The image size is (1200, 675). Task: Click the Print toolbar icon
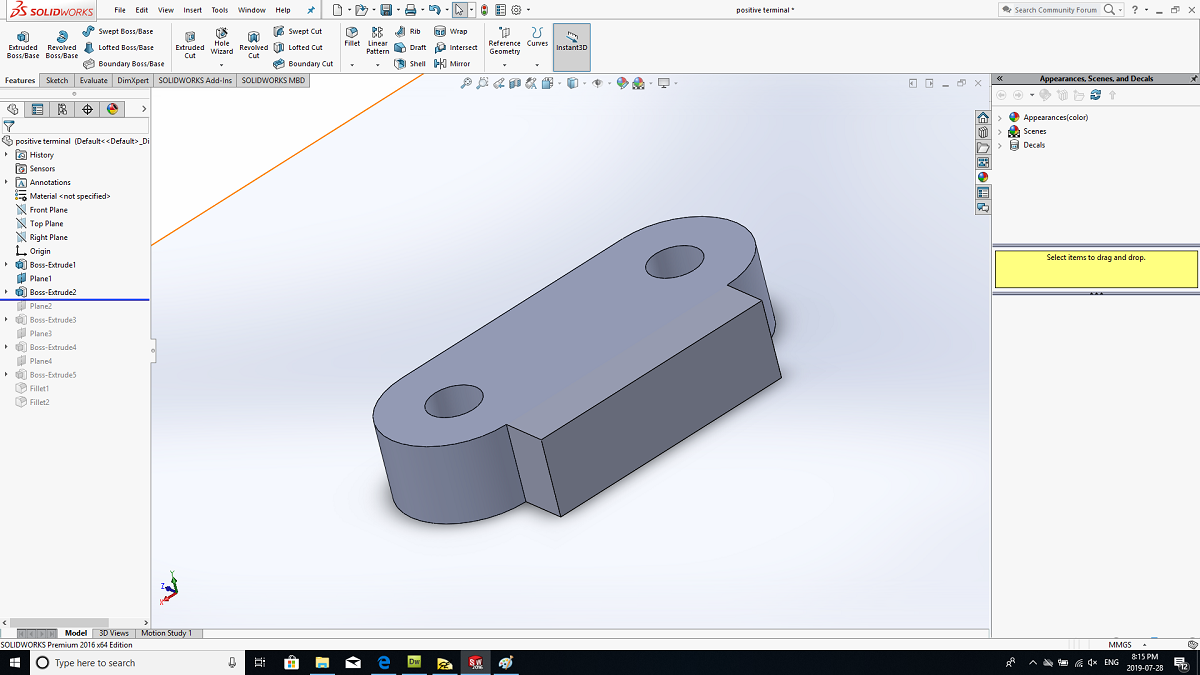click(410, 10)
